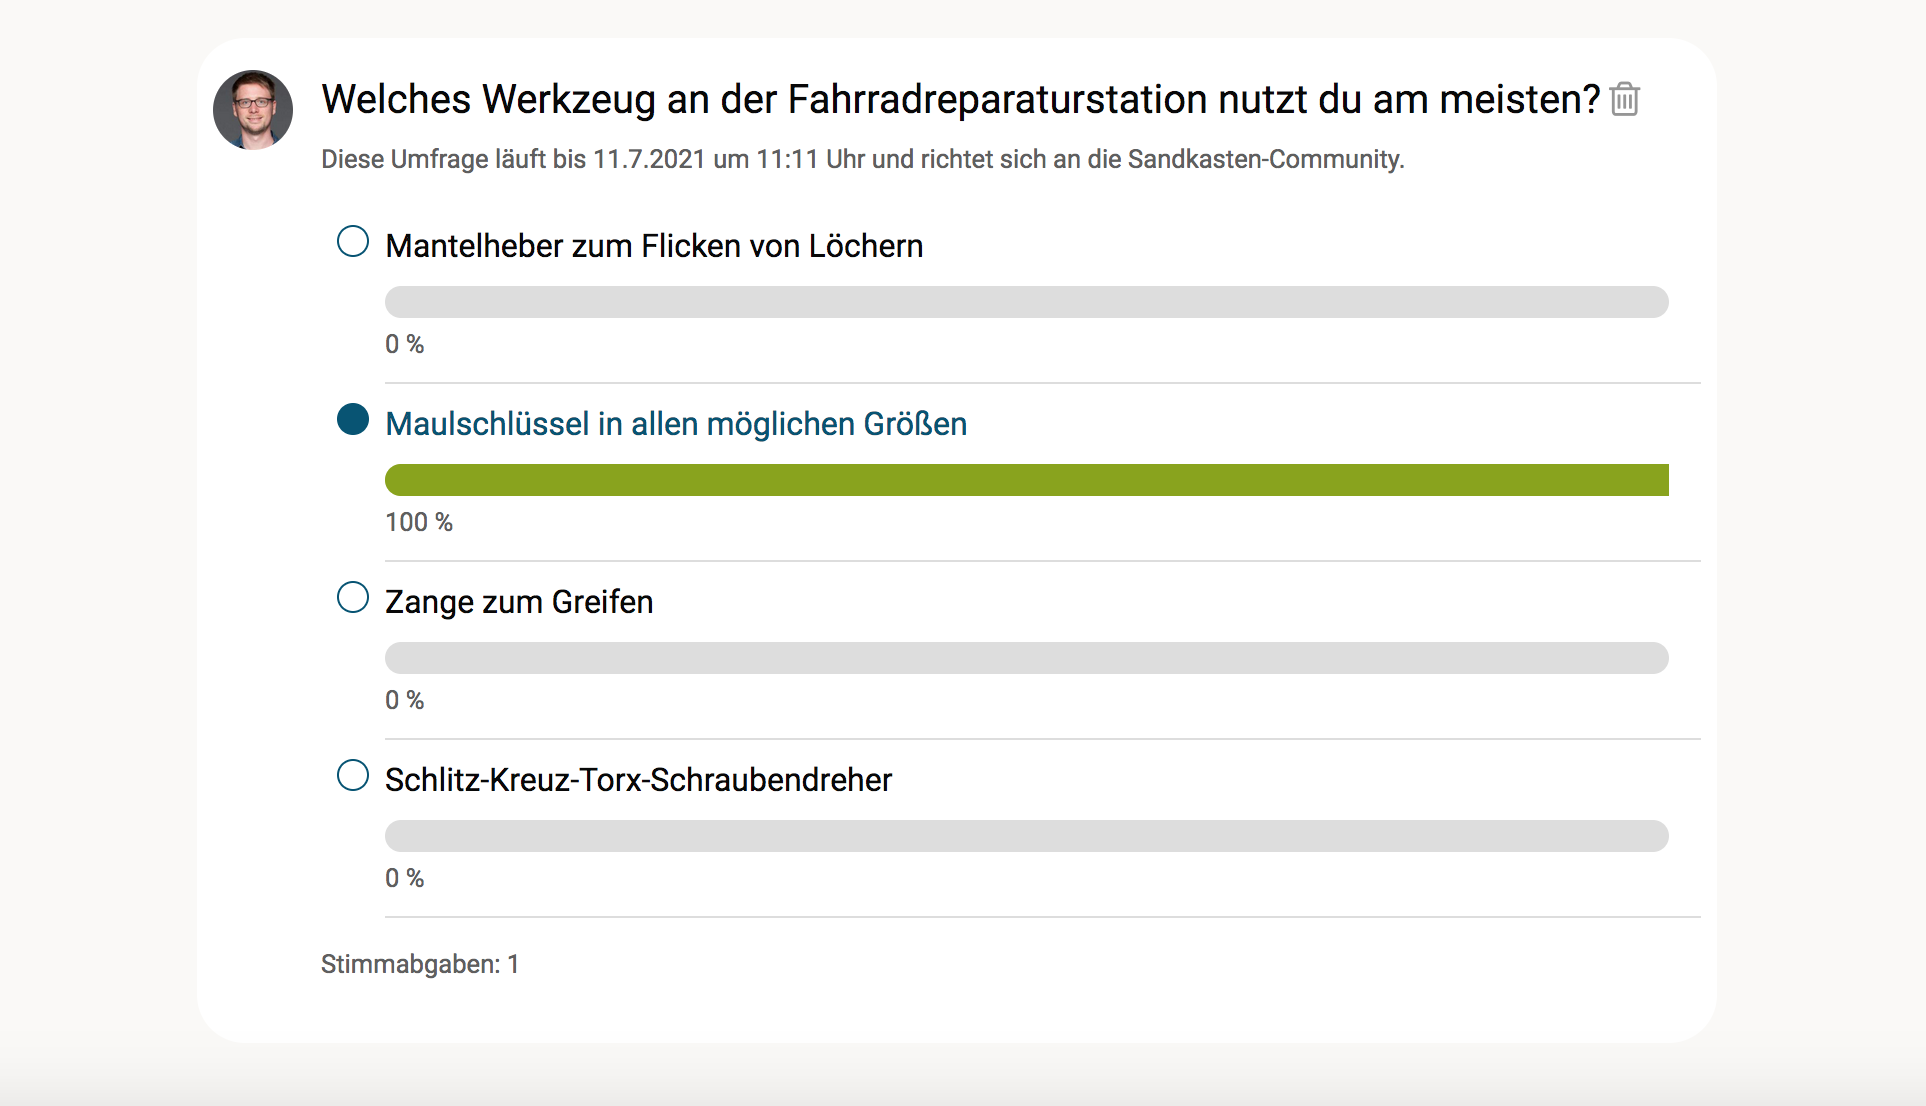Image resolution: width=1926 pixels, height=1106 pixels.
Task: Click the 'Maulschlüssel in allen möglichen Größen' label
Action: [x=676, y=424]
